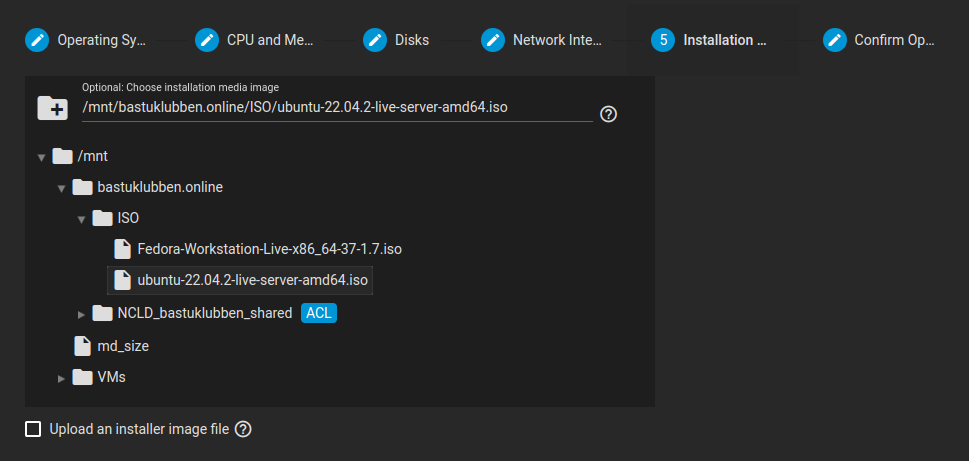
Task: Open help for installation media image field
Action: coord(609,114)
